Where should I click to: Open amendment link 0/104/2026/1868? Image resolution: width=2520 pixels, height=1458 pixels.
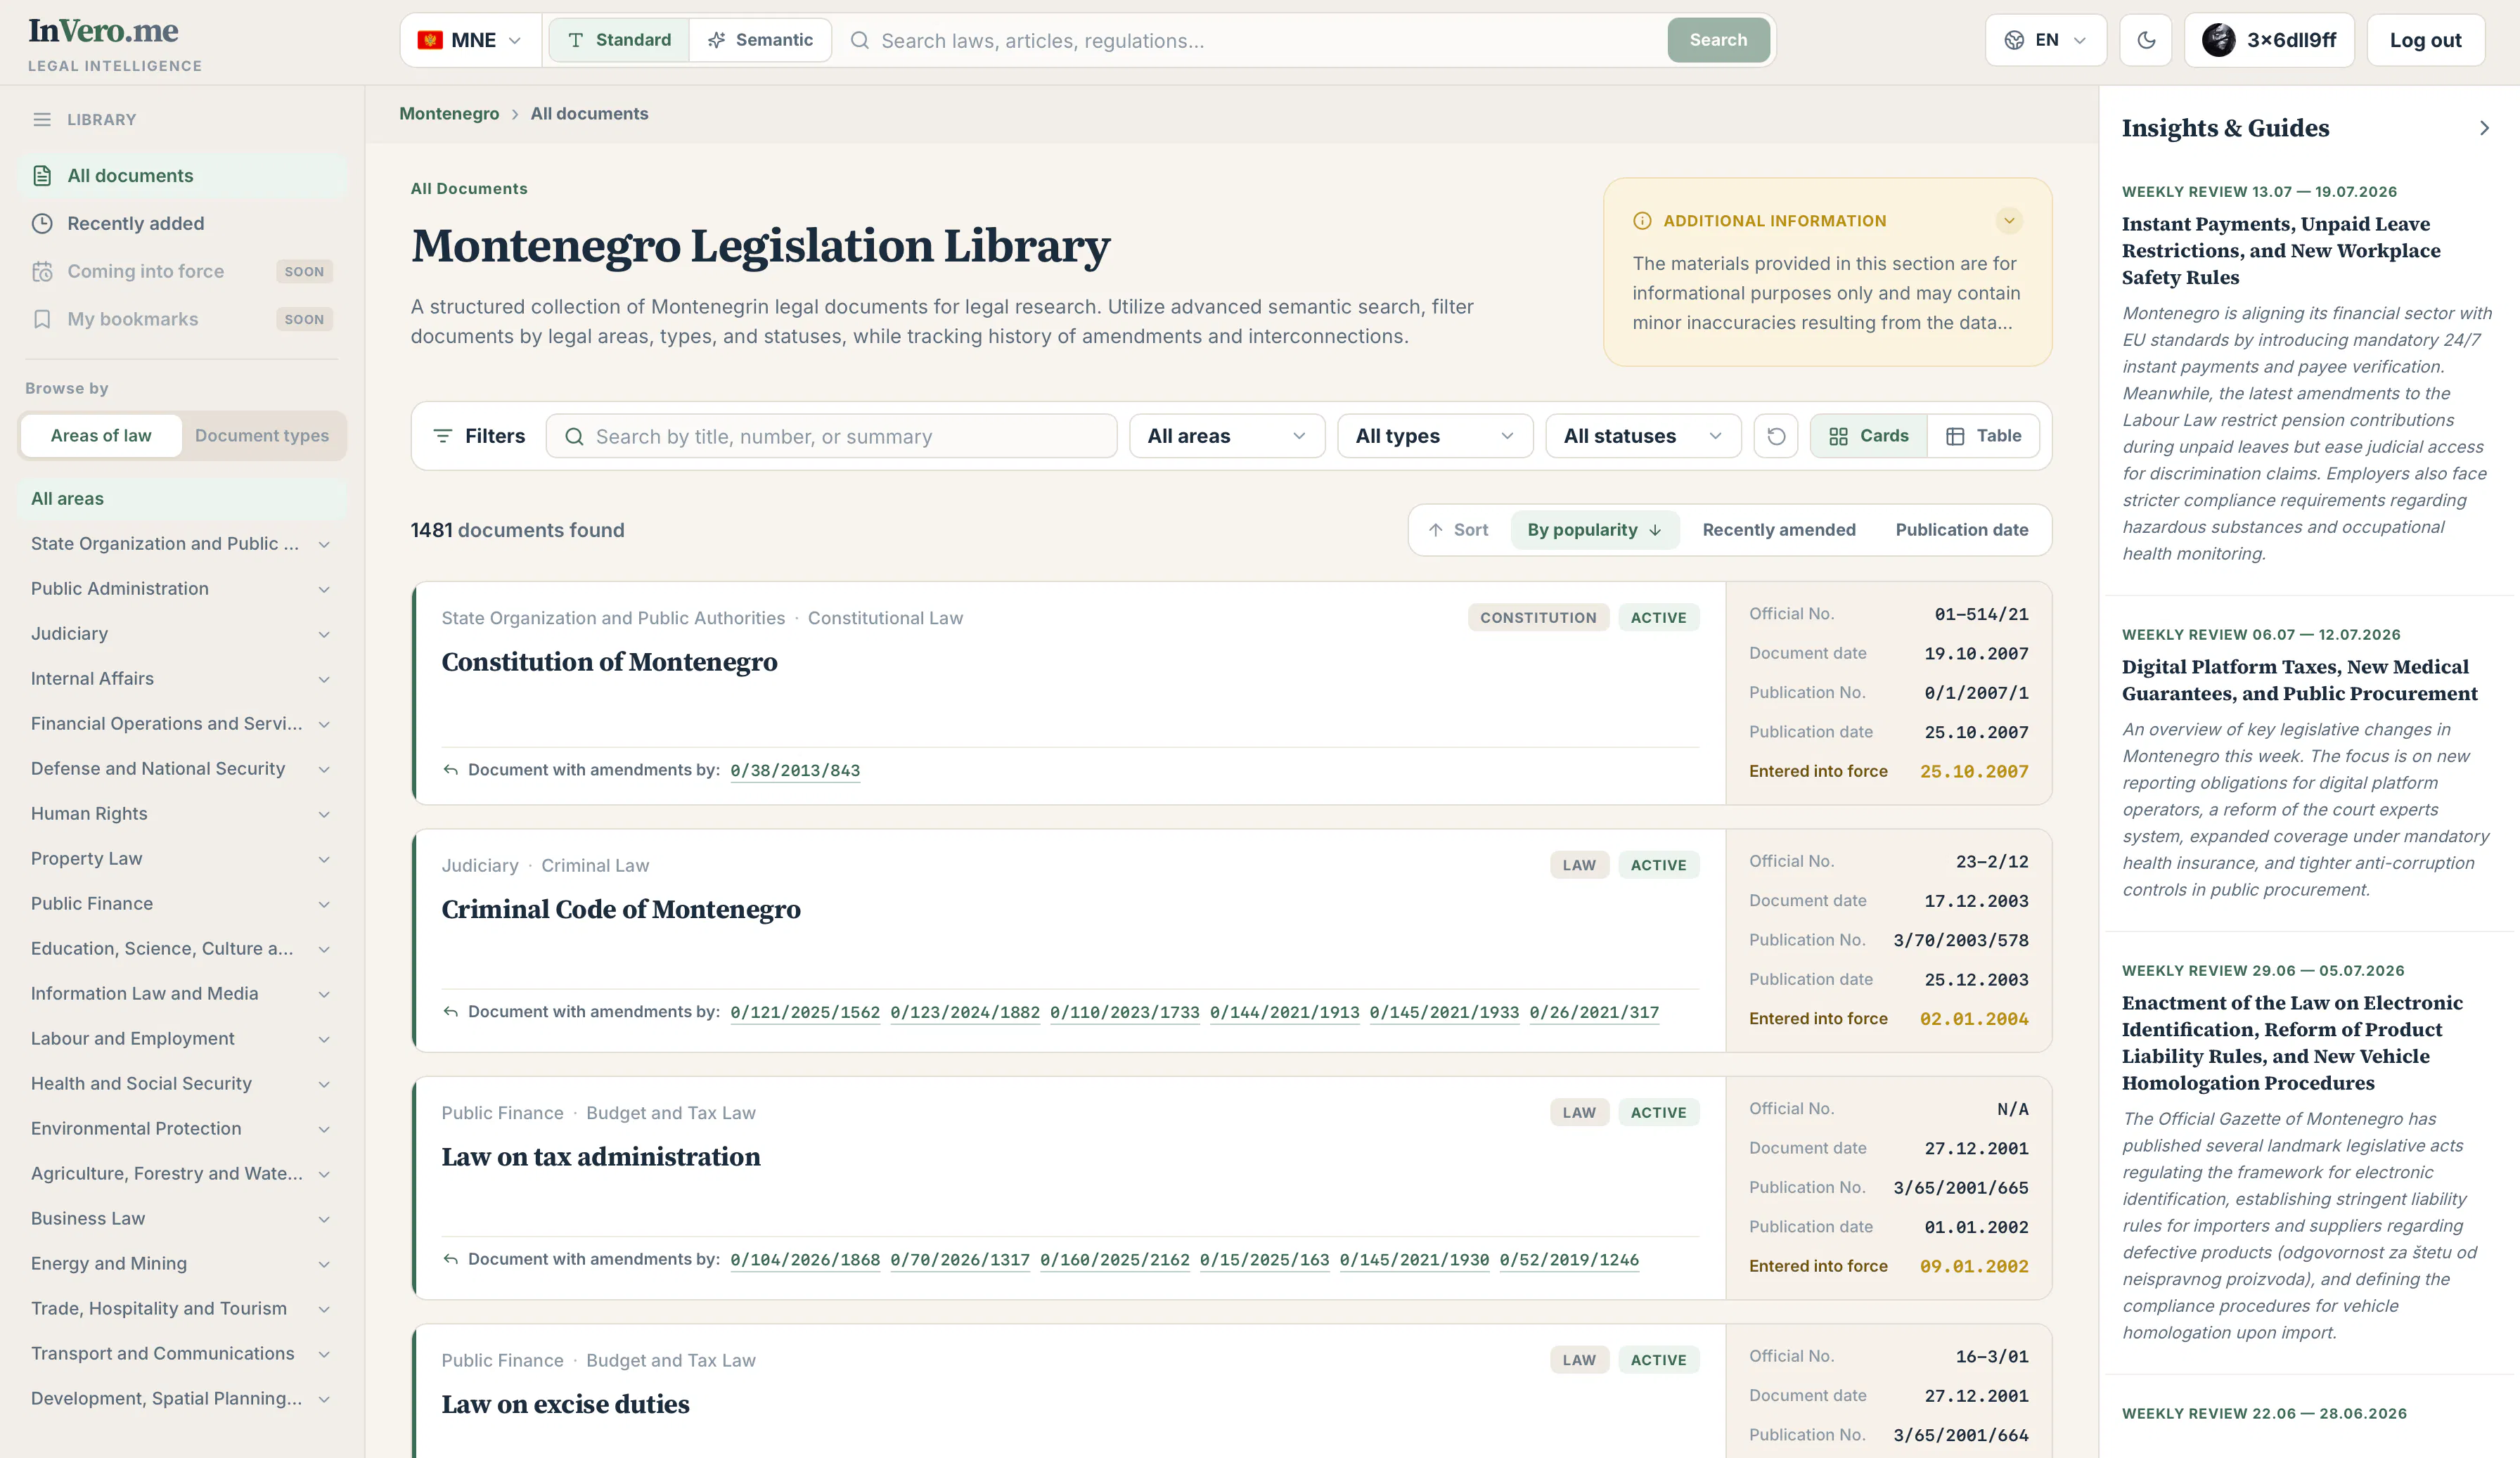tap(805, 1260)
